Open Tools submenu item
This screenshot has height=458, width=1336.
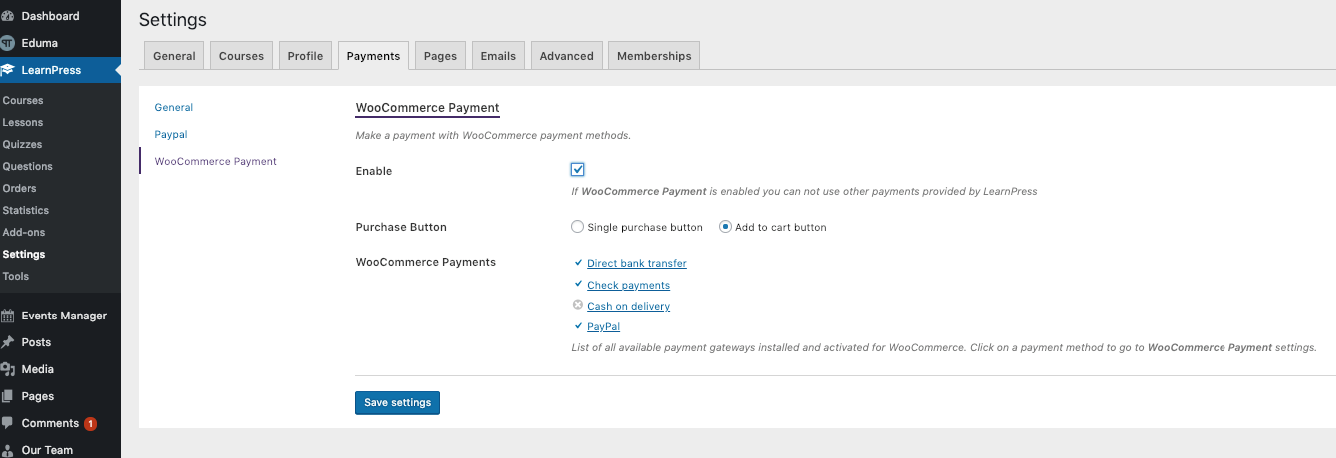coord(16,276)
